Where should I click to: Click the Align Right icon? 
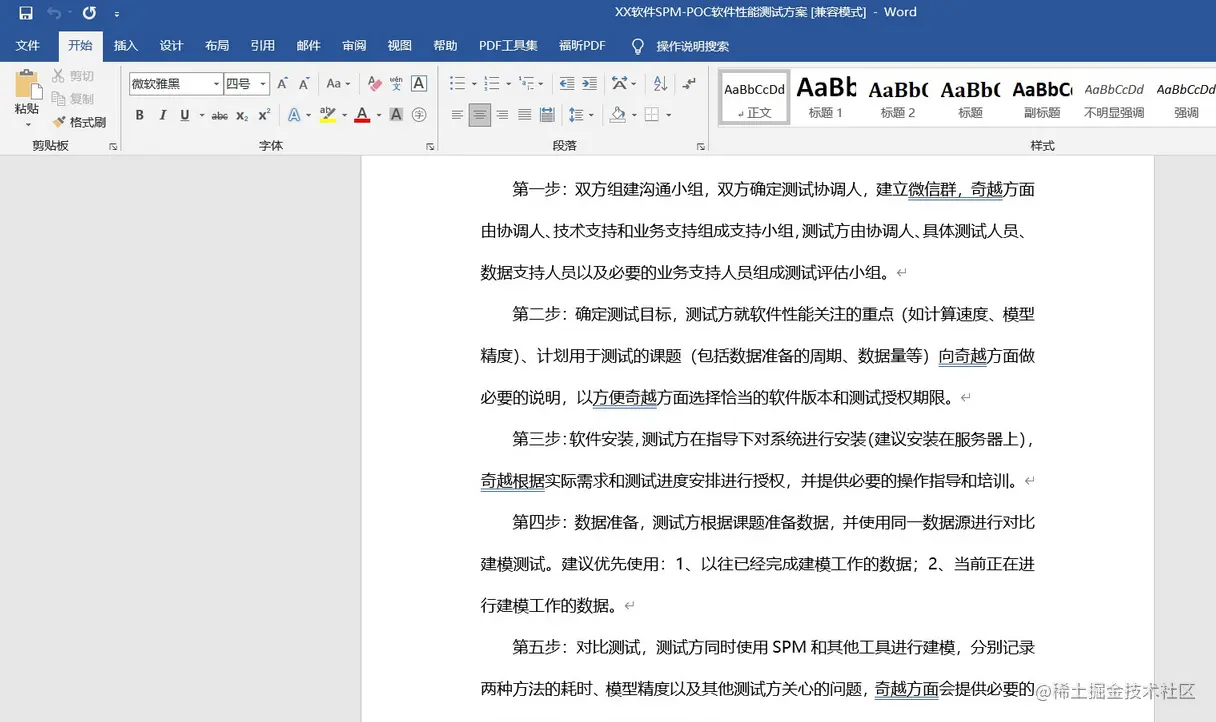[x=502, y=115]
